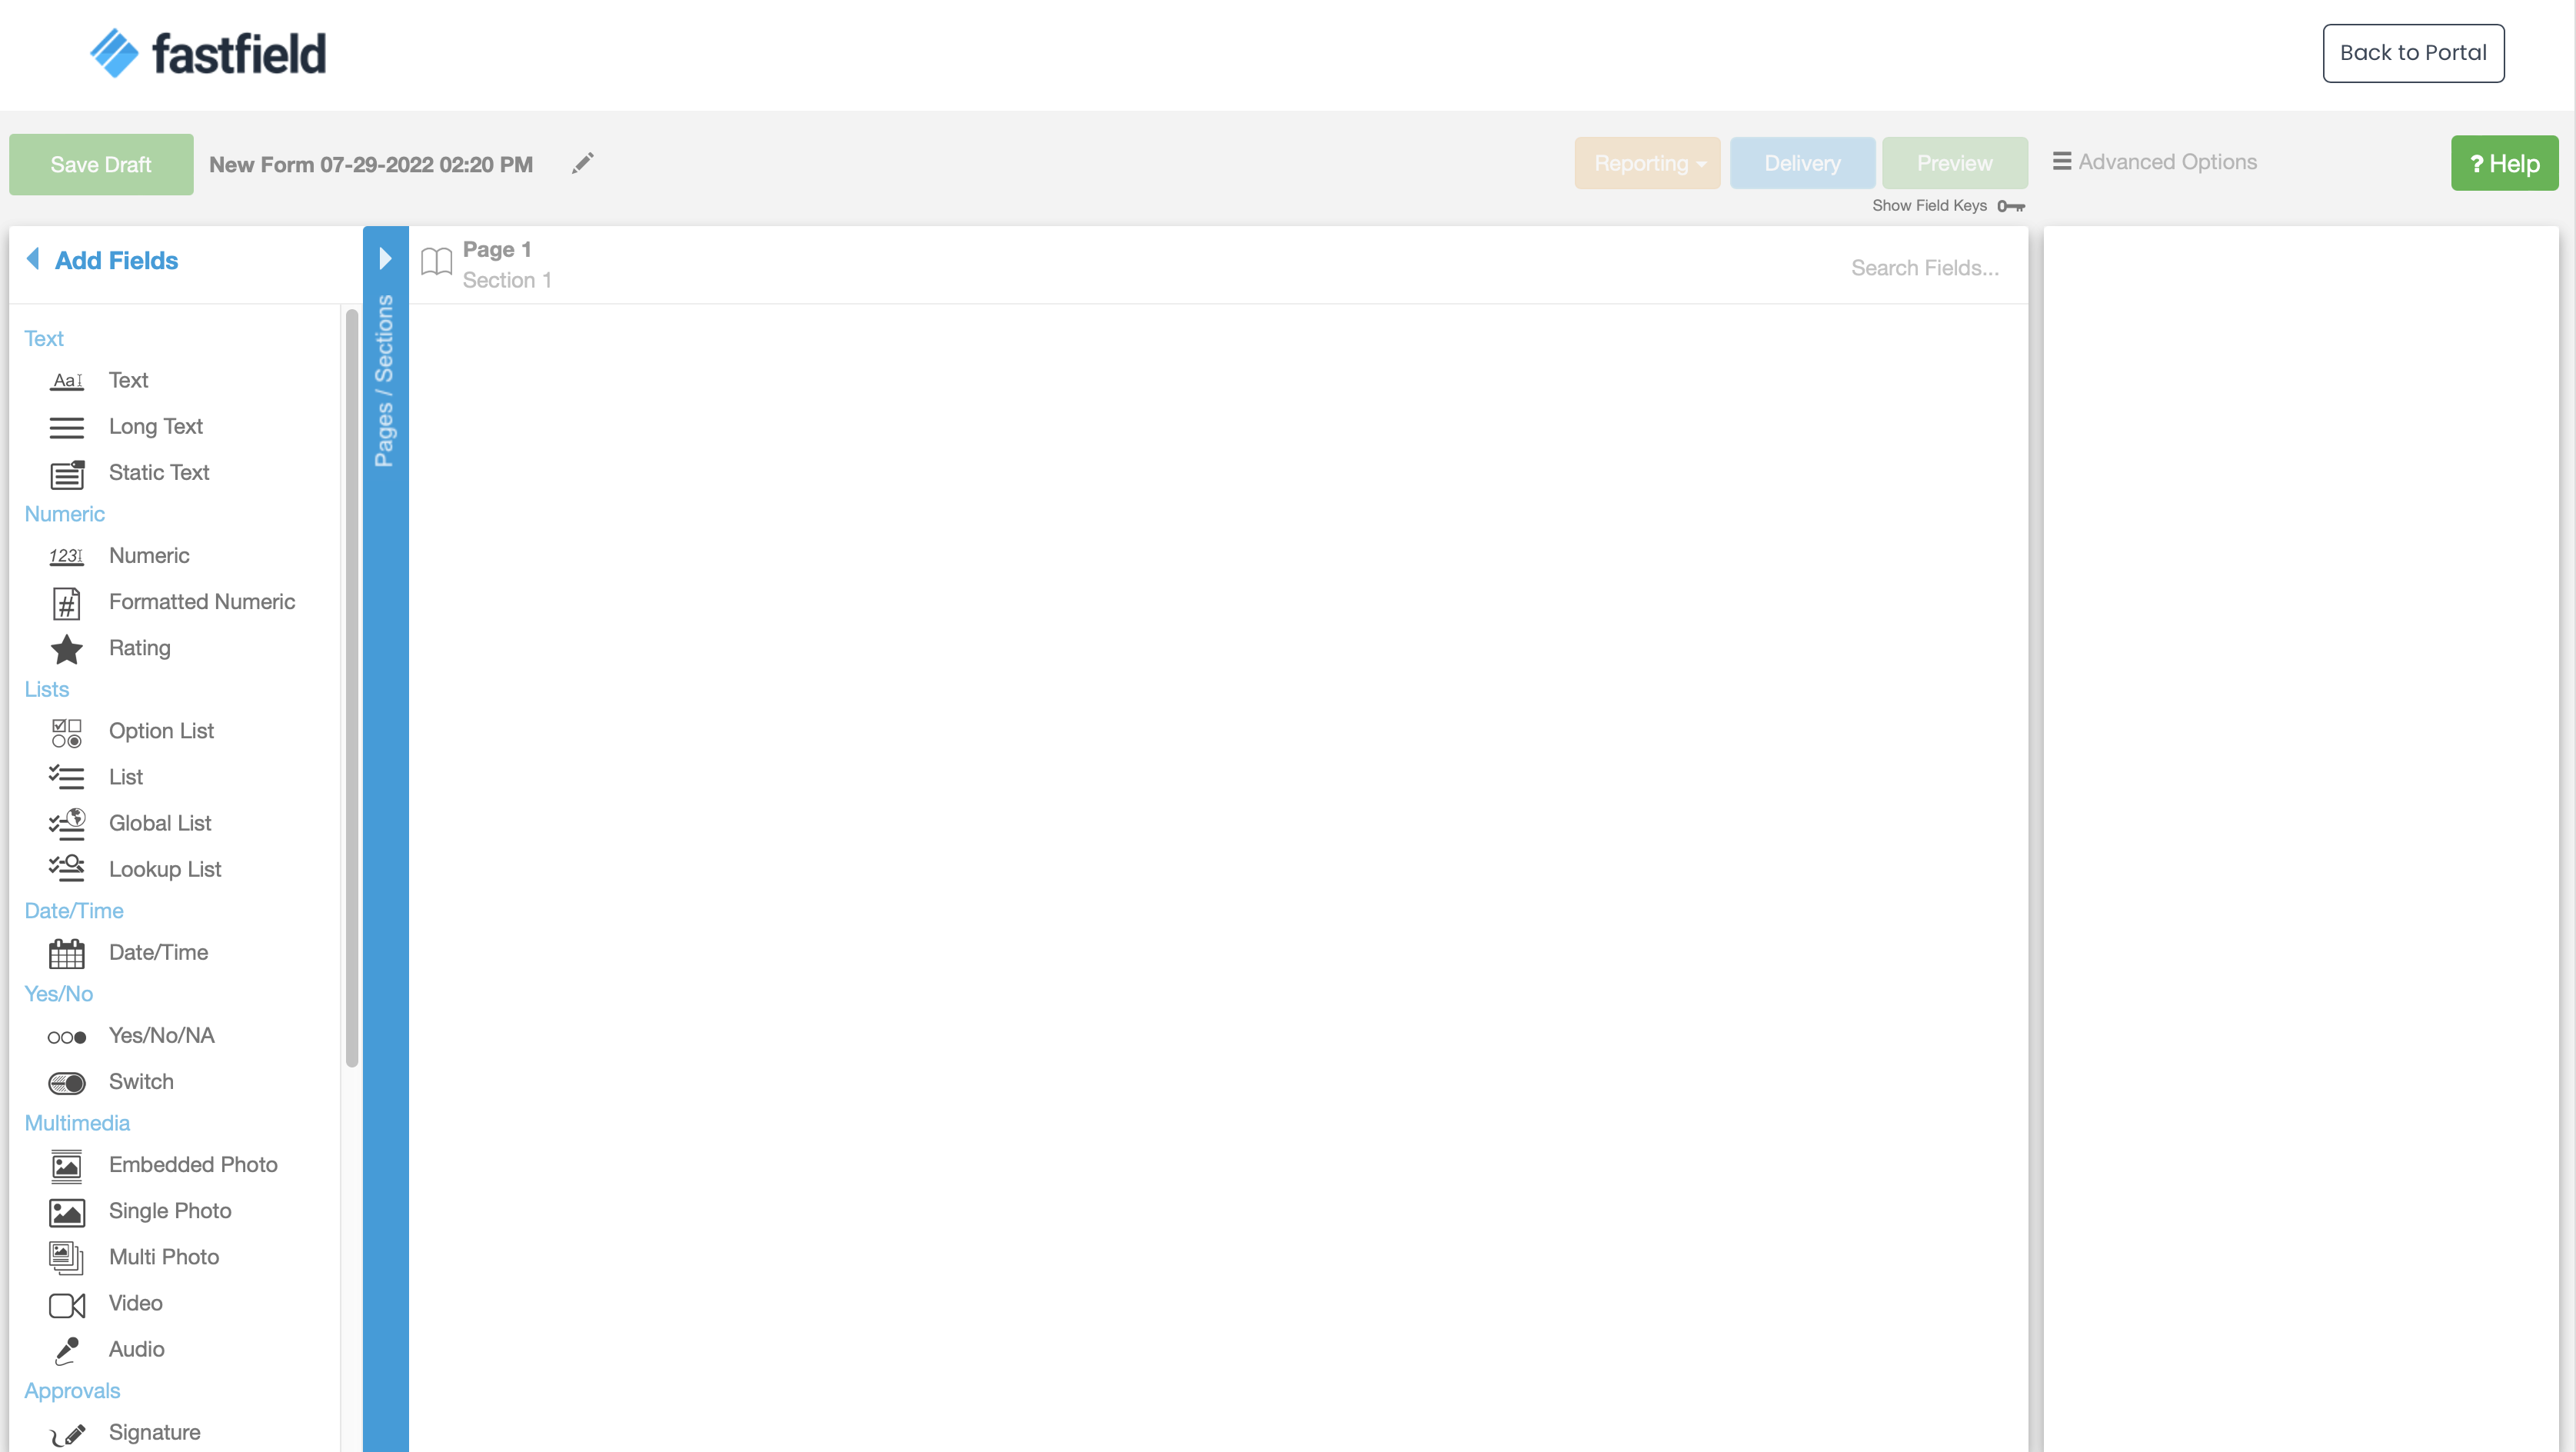Click the pencil icon to rename the form
Viewport: 2576px width, 1452px height.
click(x=583, y=162)
